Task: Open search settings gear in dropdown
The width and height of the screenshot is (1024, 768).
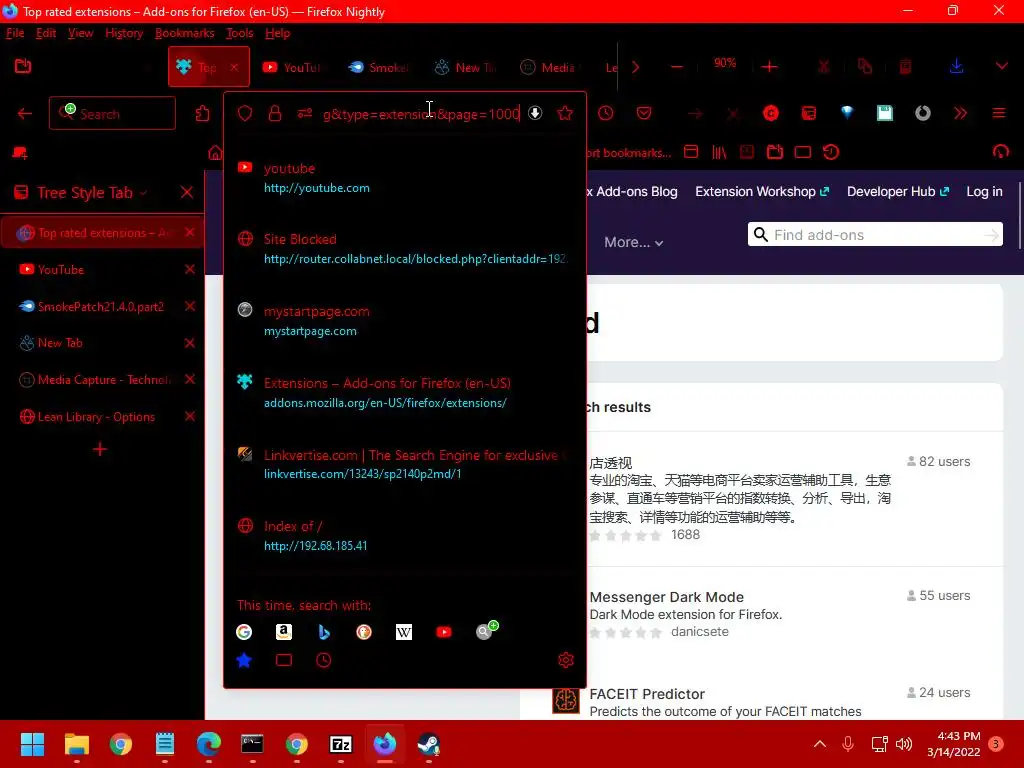Action: pyautogui.click(x=566, y=660)
